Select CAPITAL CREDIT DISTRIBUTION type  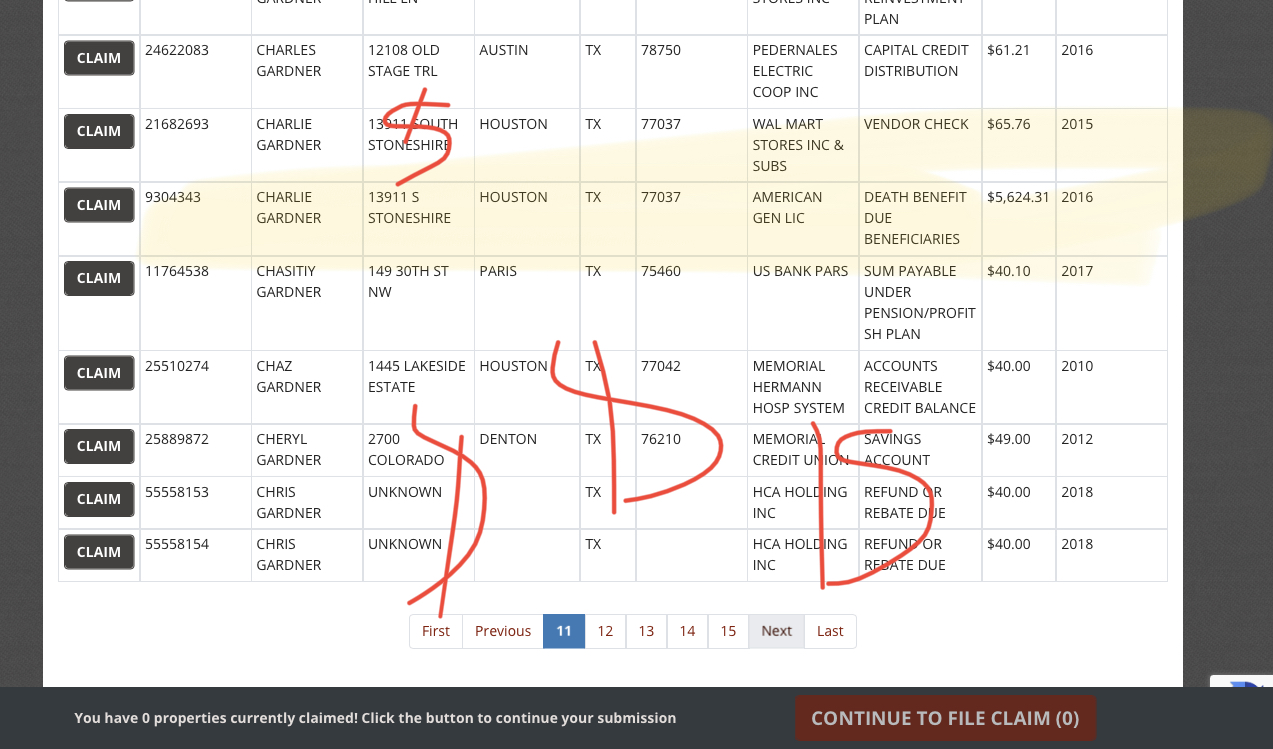[x=920, y=72]
